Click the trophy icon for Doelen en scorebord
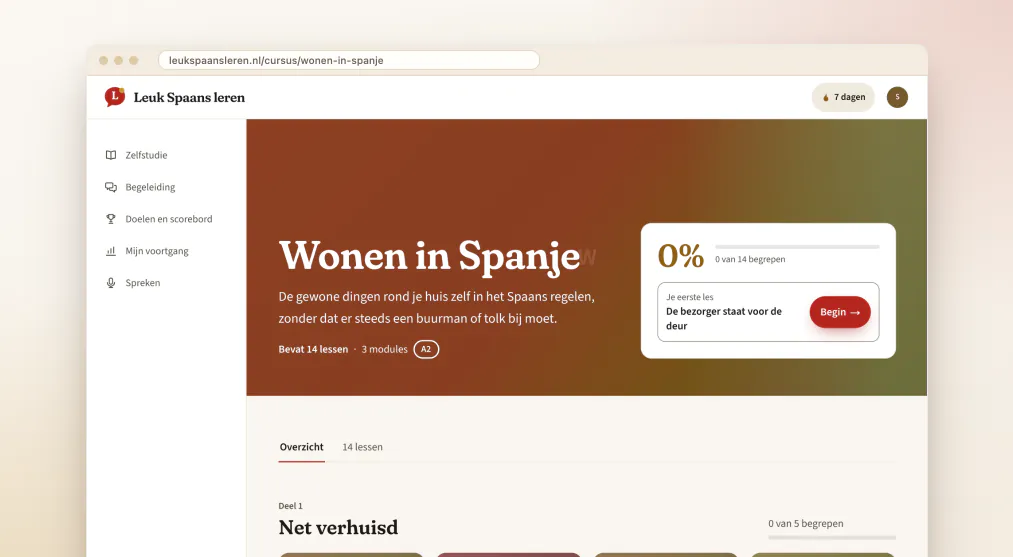The width and height of the screenshot is (1013, 557). coord(111,219)
